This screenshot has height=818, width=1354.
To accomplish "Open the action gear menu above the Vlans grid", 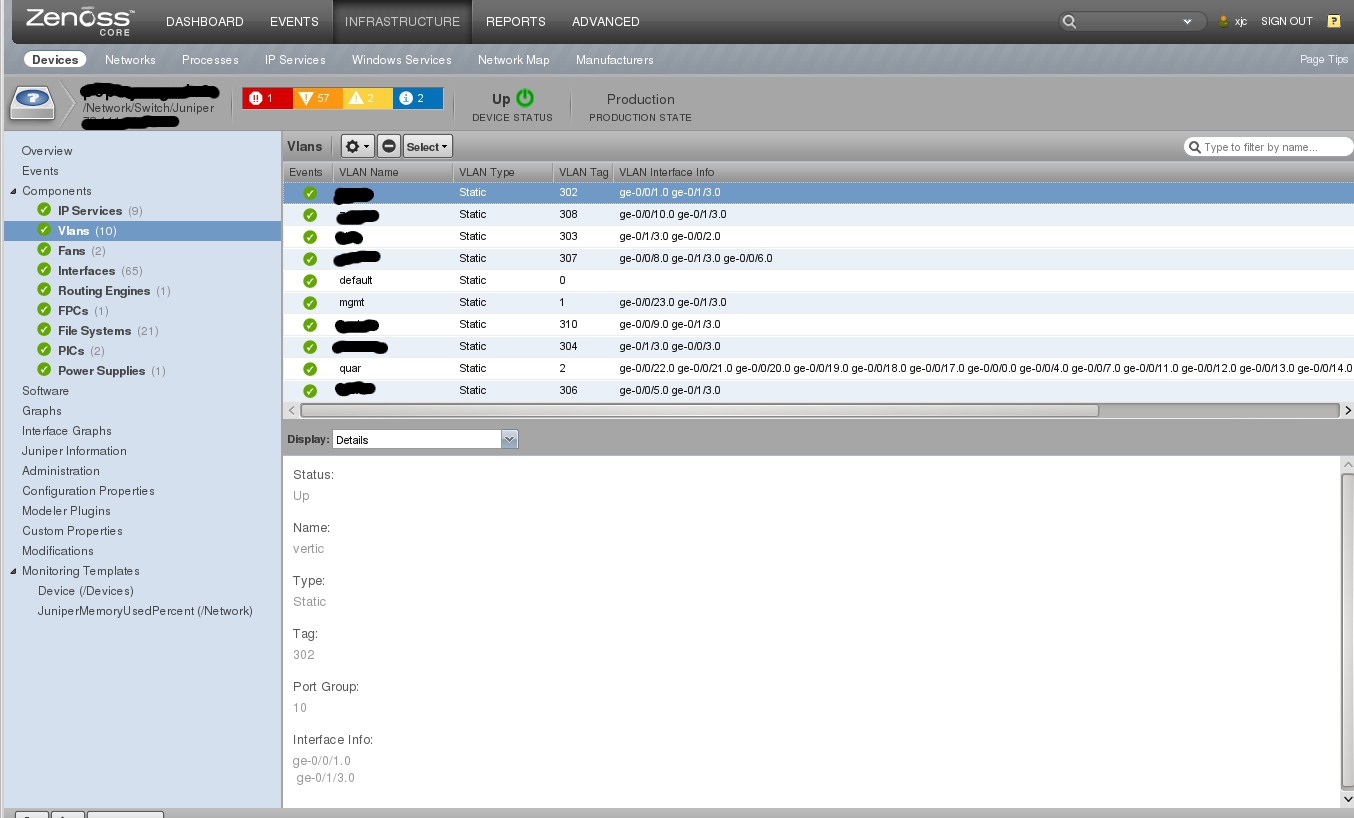I will (355, 146).
